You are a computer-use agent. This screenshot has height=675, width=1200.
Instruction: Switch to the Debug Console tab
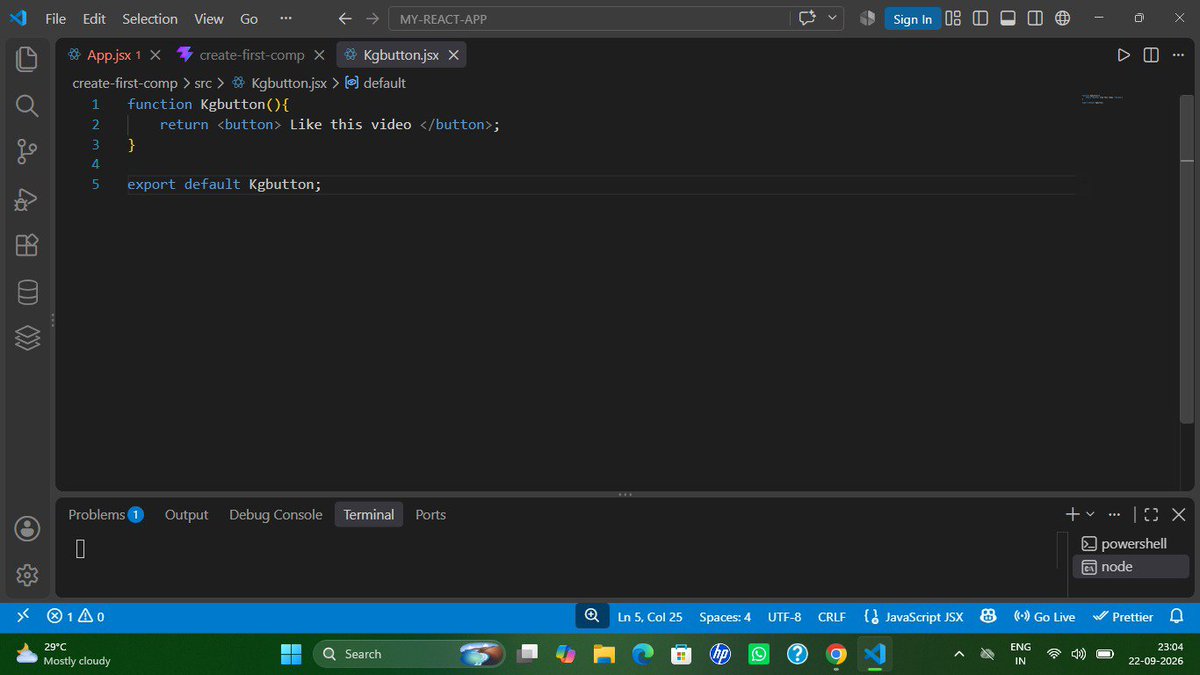276,514
